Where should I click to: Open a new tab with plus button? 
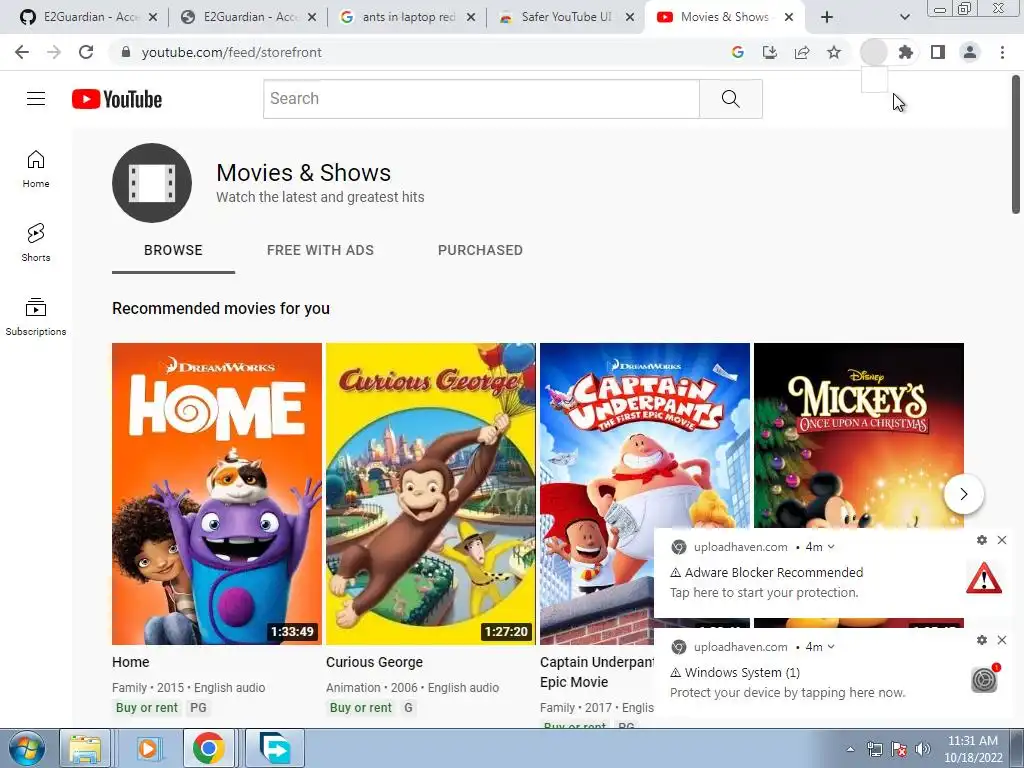point(827,17)
